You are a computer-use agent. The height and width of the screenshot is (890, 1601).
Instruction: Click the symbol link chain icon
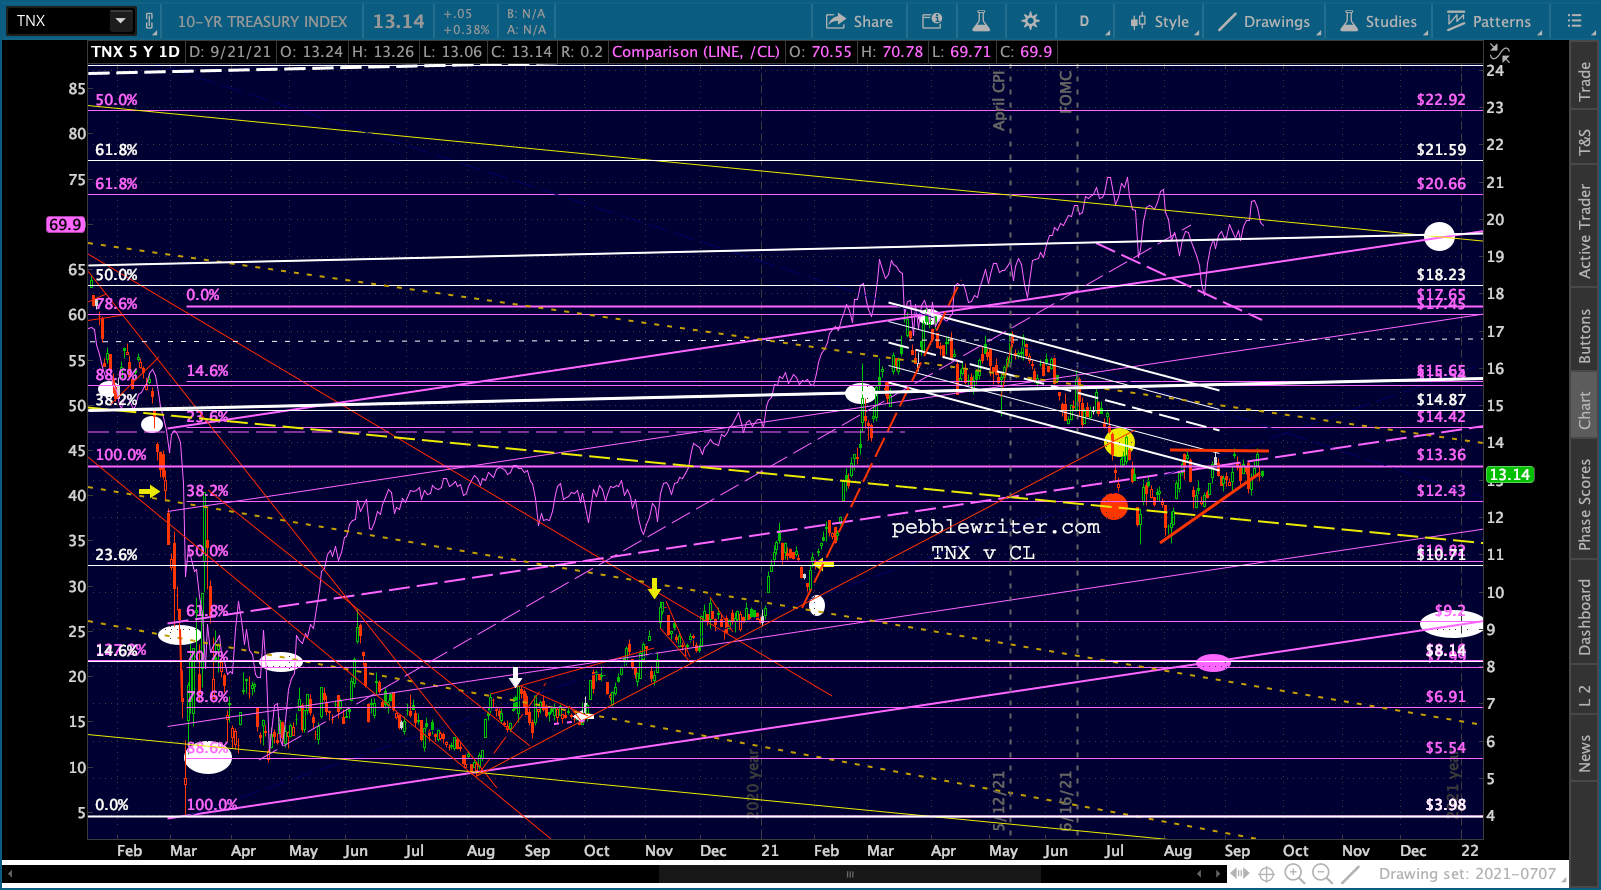[150, 21]
